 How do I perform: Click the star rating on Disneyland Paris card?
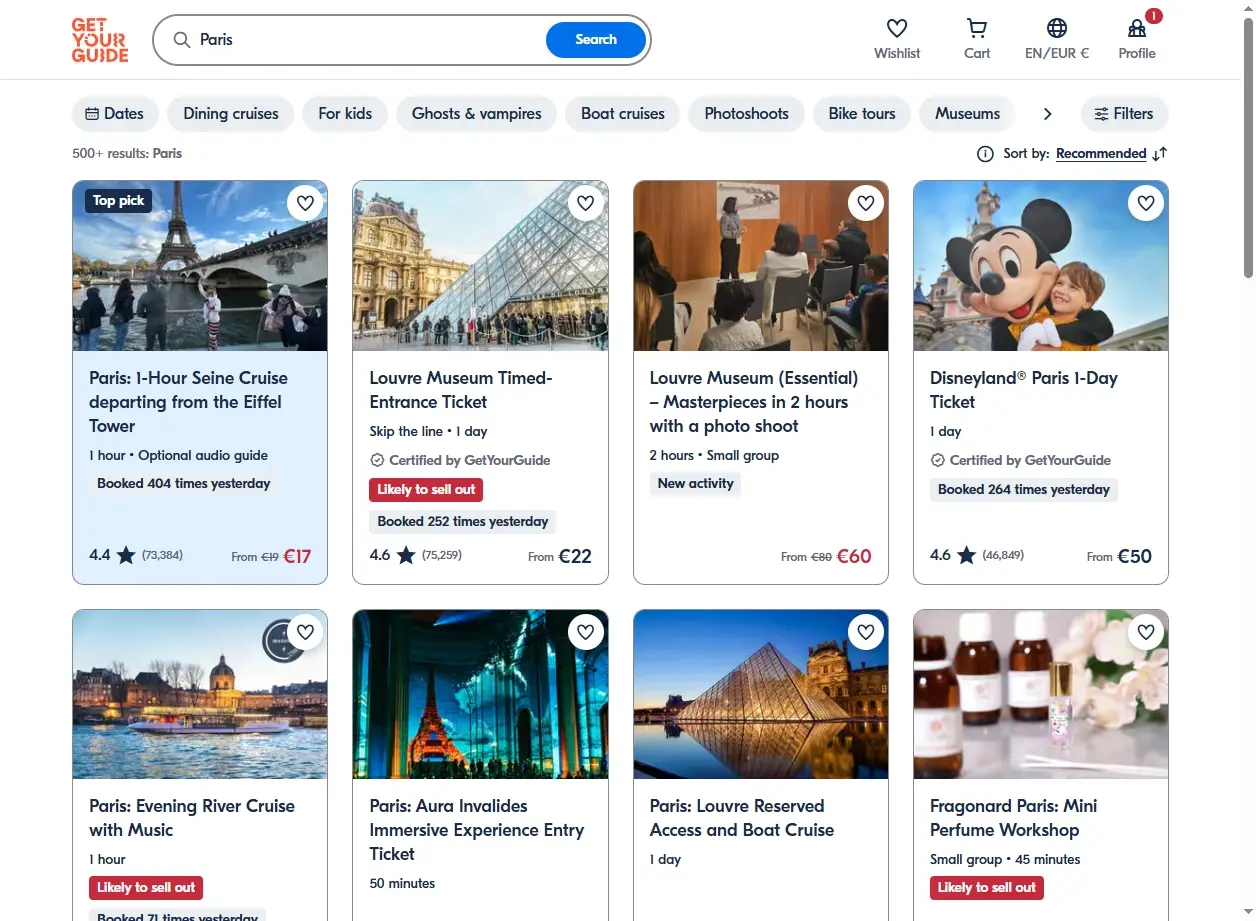click(966, 555)
